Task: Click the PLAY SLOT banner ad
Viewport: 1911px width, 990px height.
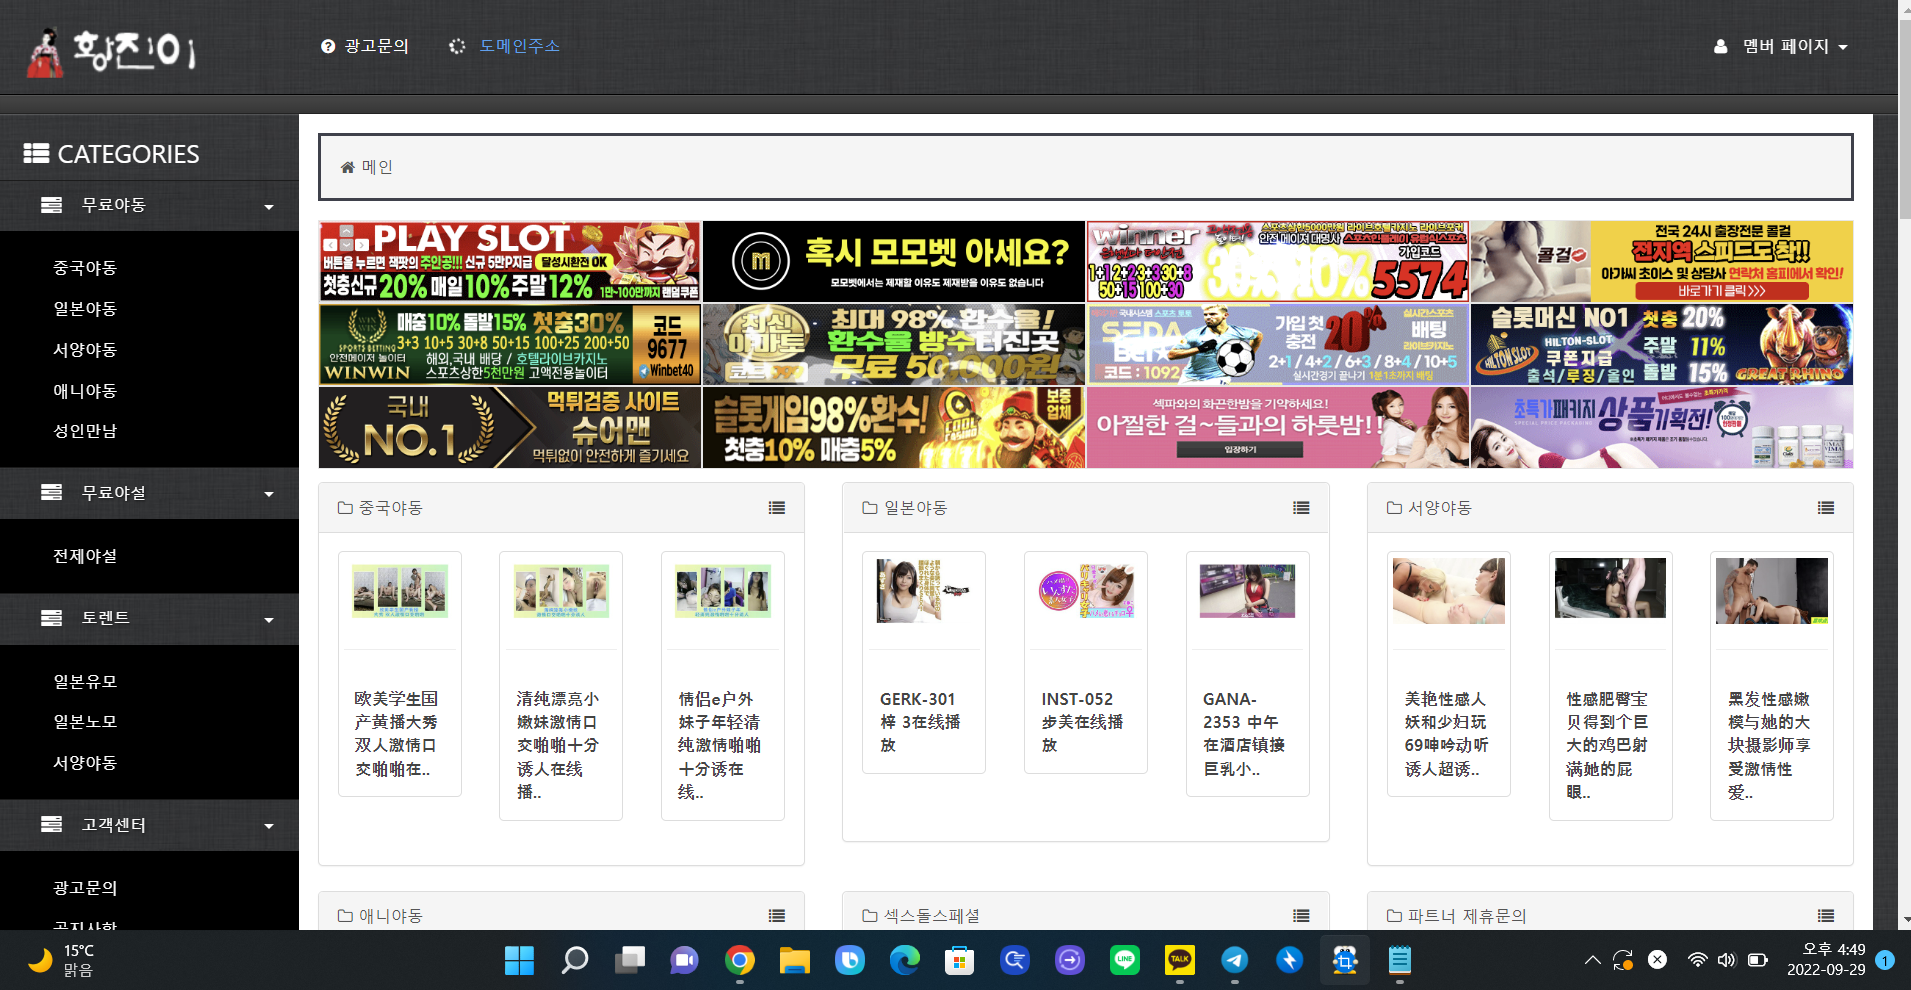Action: point(510,262)
